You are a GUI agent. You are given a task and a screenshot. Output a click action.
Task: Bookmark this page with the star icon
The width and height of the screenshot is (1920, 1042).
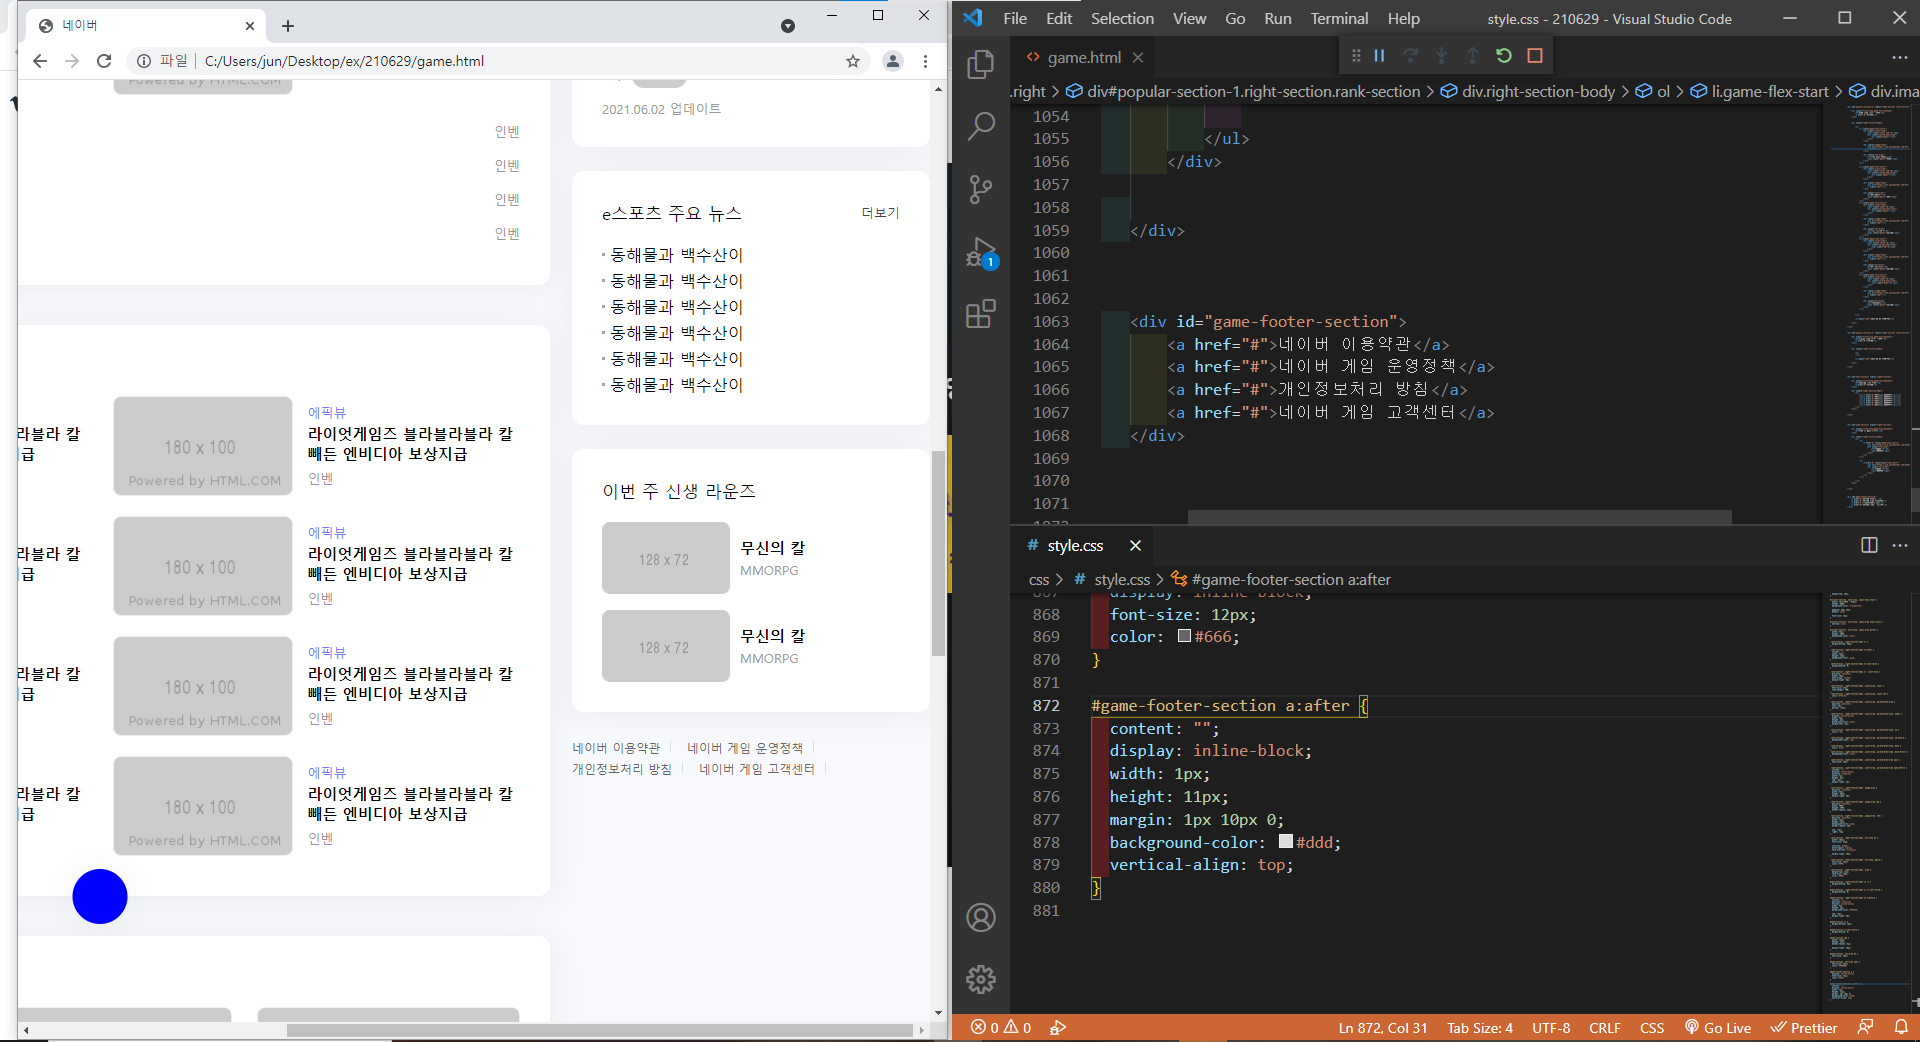point(853,61)
